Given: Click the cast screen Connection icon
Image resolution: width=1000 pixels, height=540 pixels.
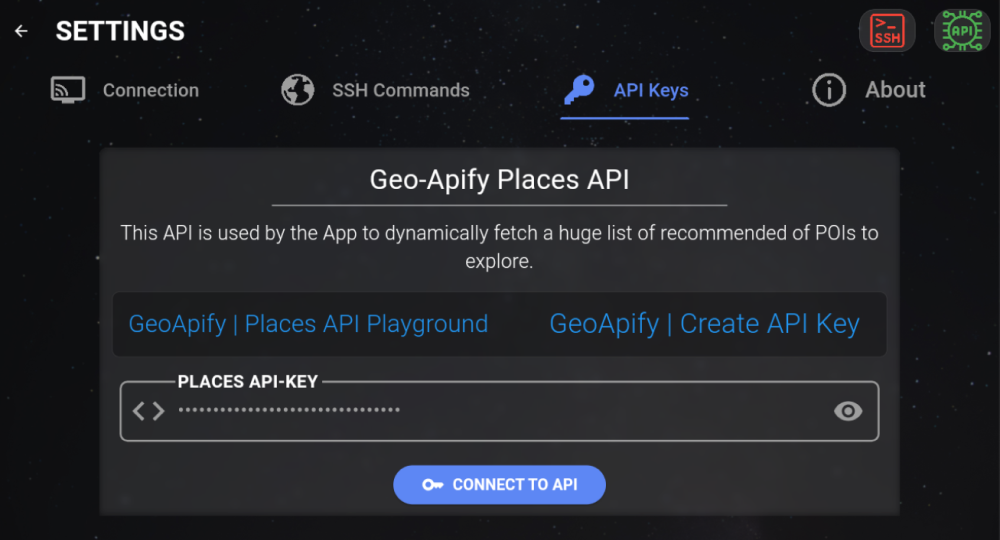Looking at the screenshot, I should 68,90.
